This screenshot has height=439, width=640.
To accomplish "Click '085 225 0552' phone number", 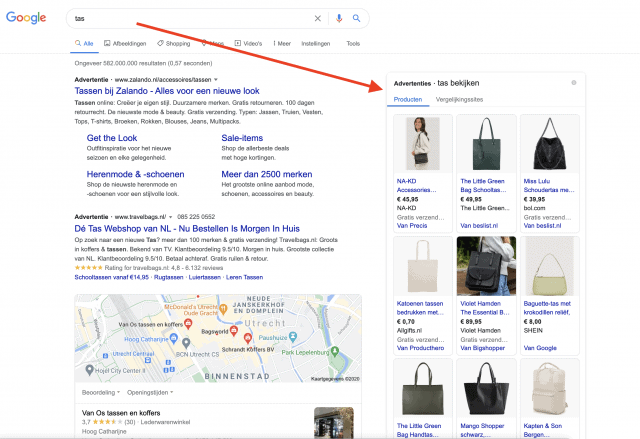I will click(196, 217).
